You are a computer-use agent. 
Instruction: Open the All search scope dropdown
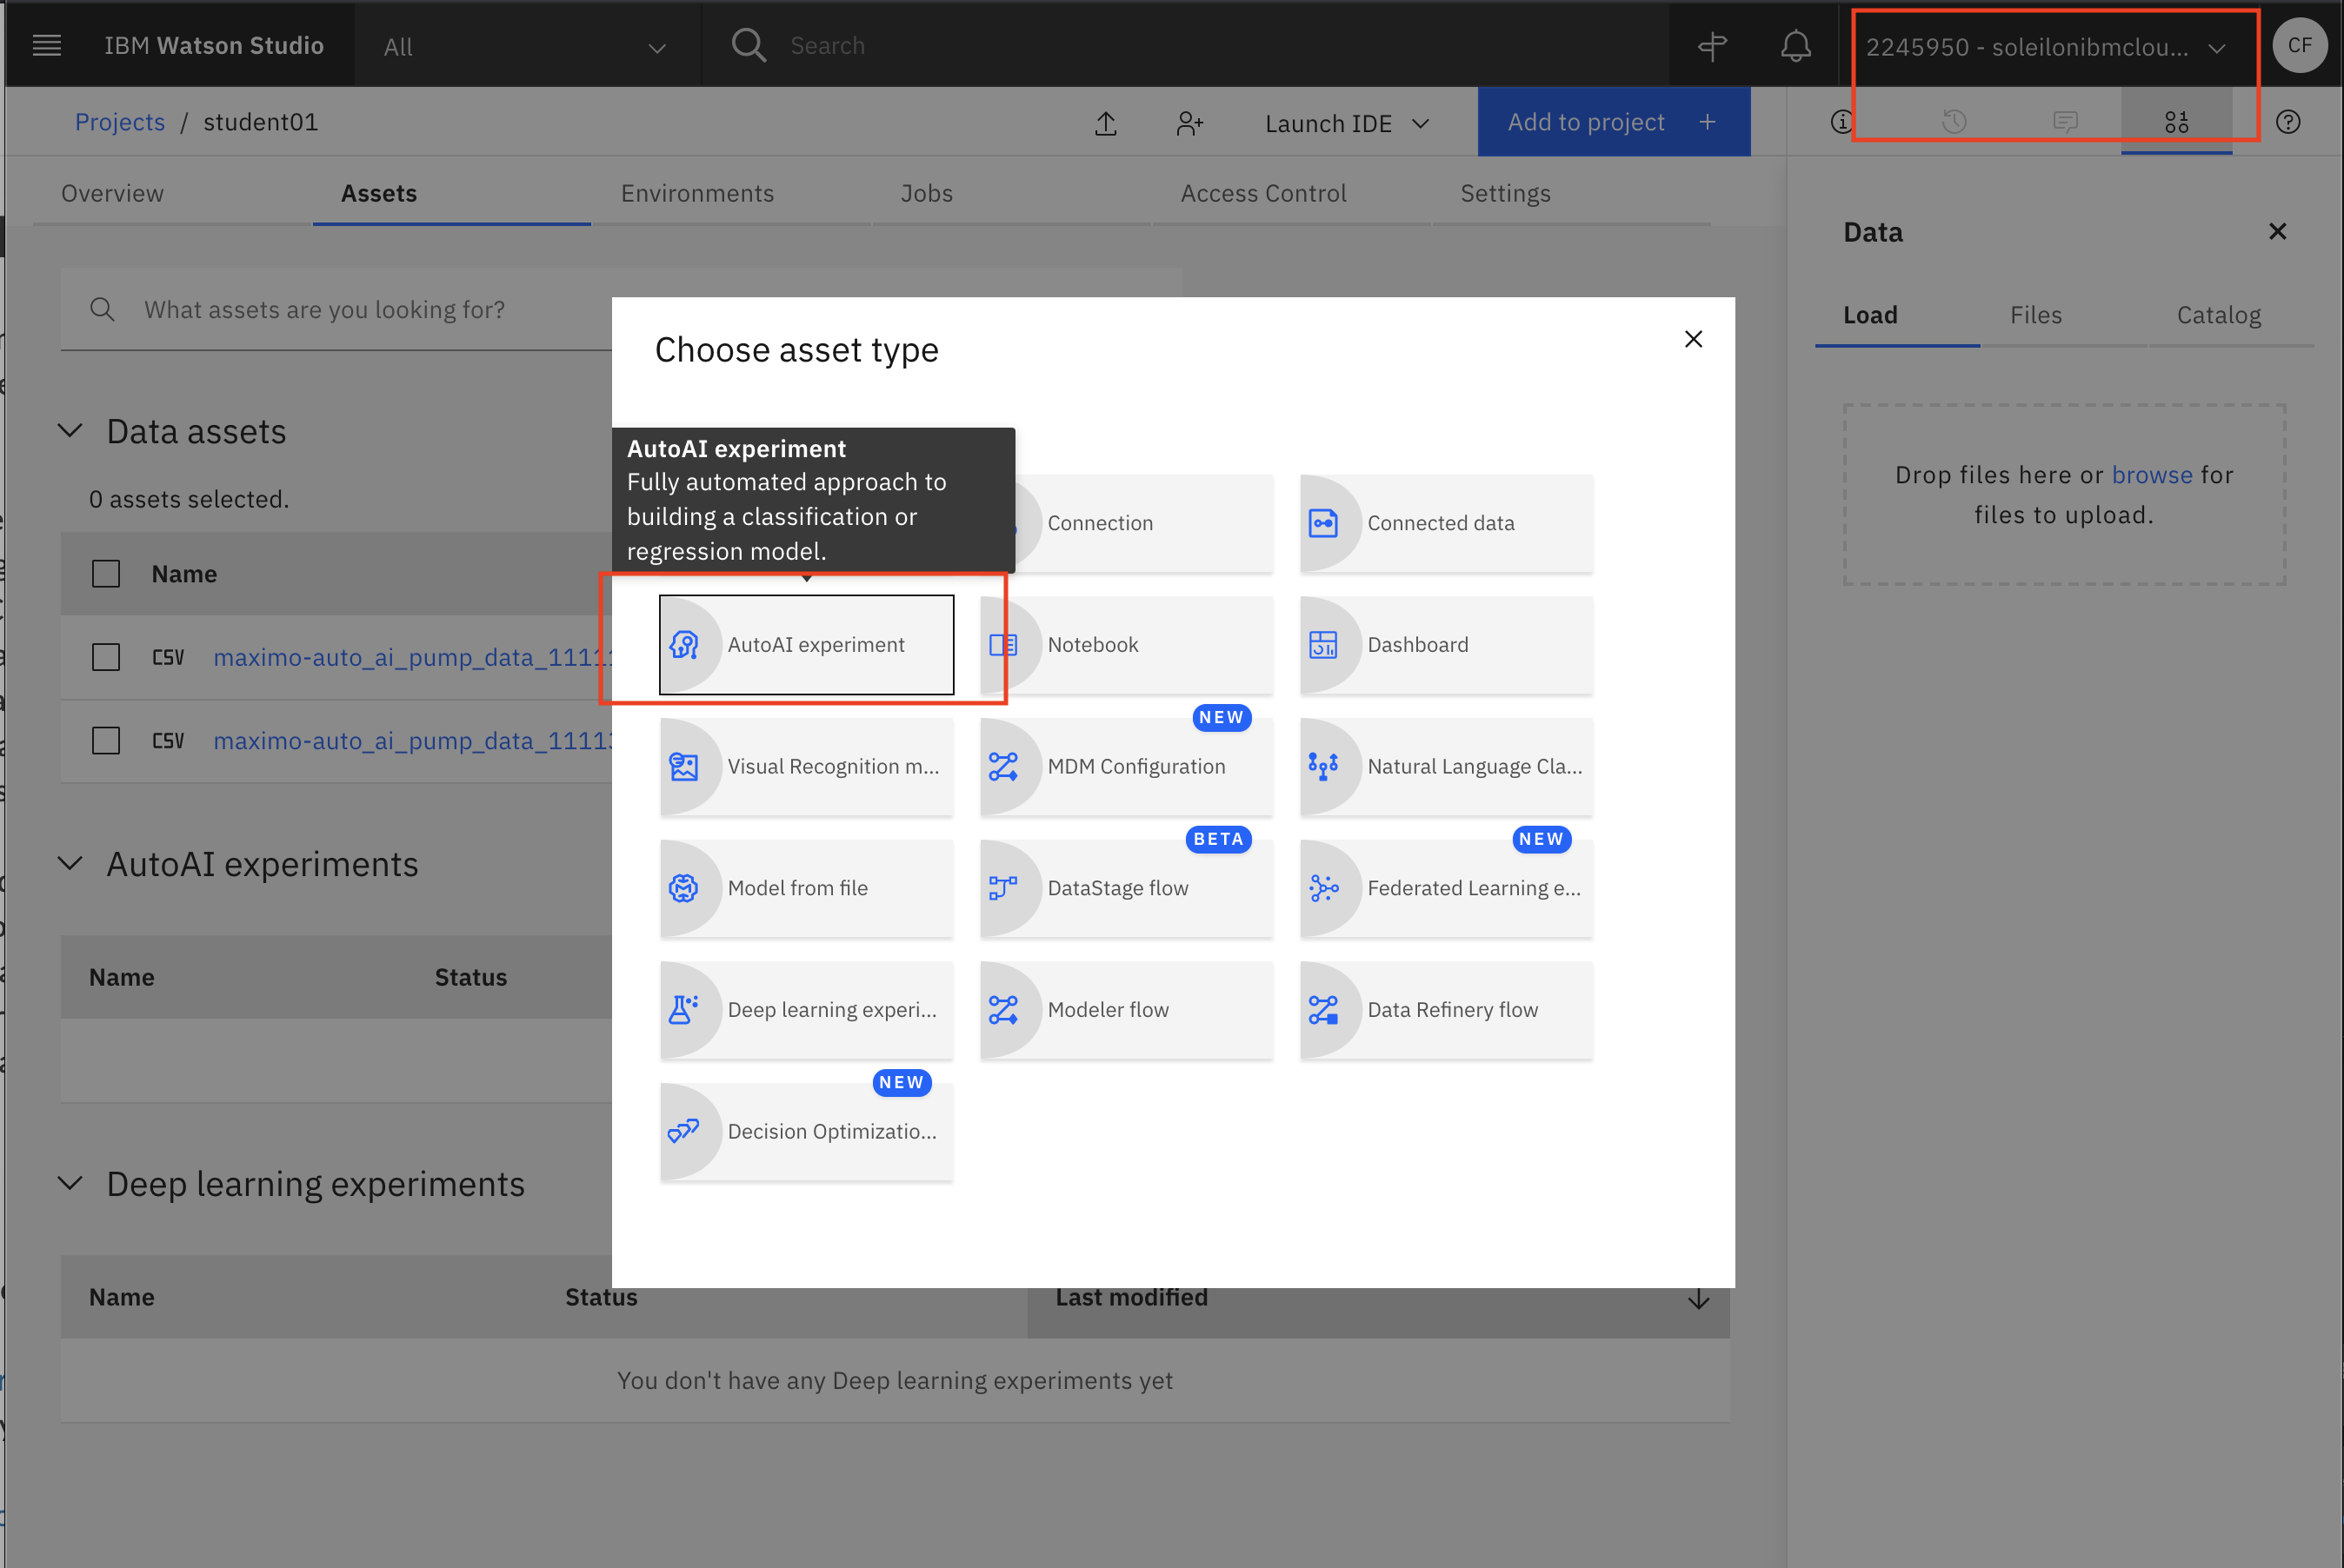pyautogui.click(x=527, y=46)
